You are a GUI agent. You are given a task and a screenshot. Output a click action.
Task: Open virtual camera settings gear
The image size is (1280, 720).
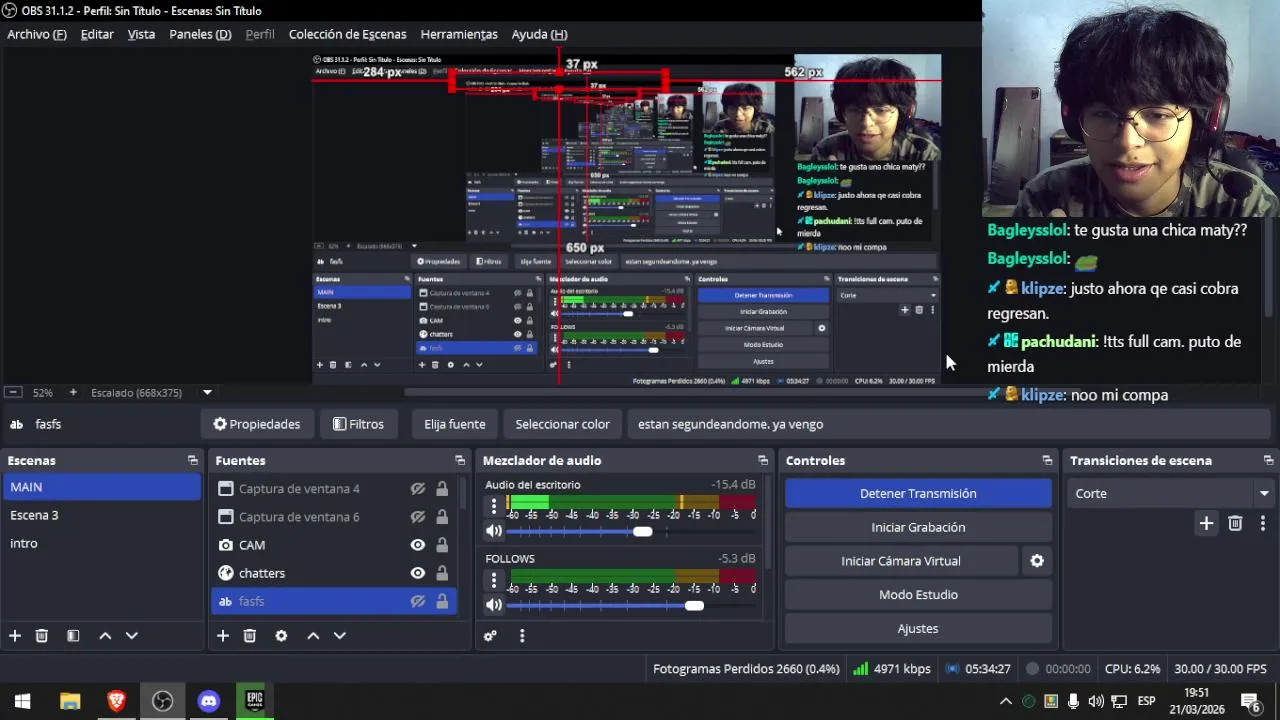(1037, 561)
